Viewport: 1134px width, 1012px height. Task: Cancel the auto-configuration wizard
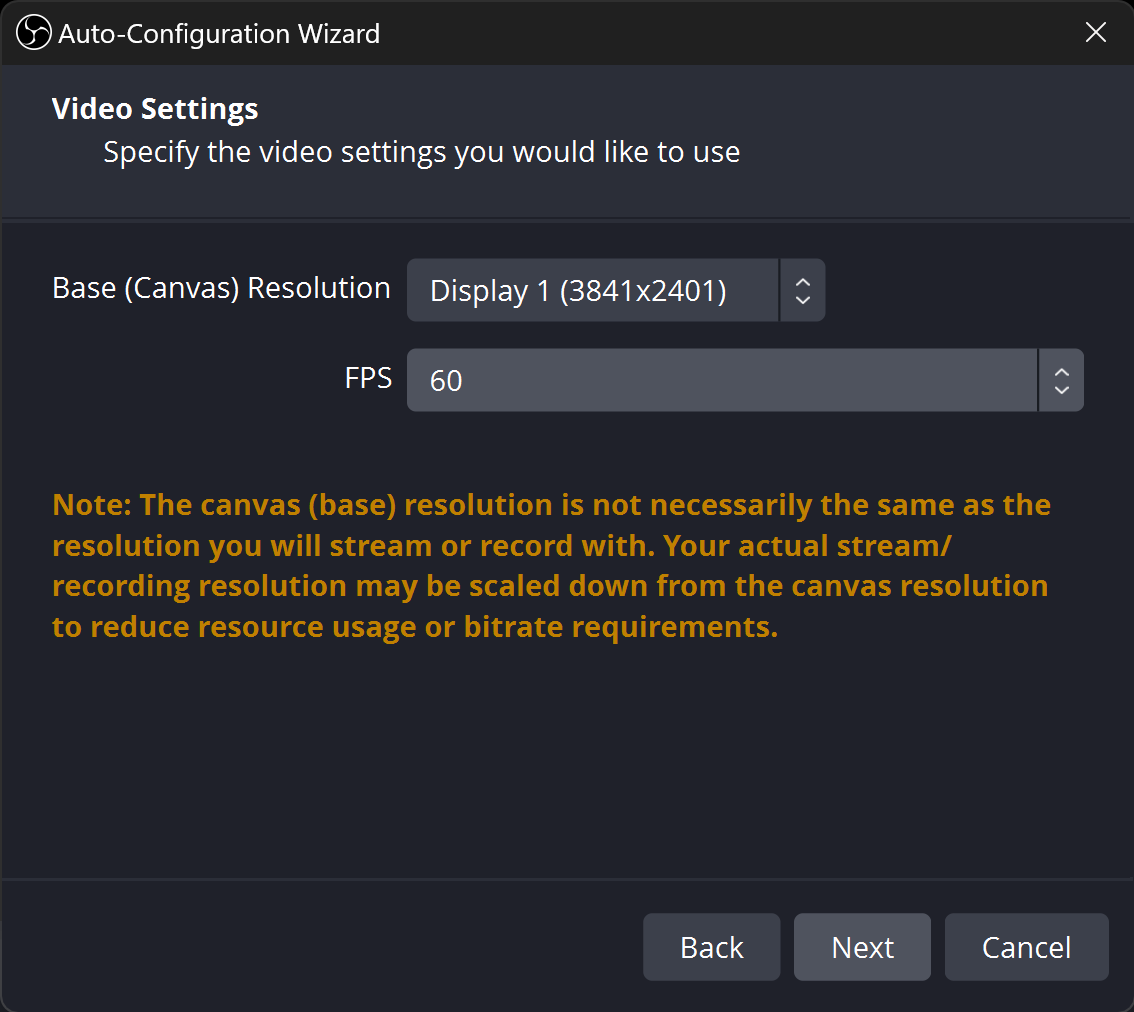coord(1026,947)
